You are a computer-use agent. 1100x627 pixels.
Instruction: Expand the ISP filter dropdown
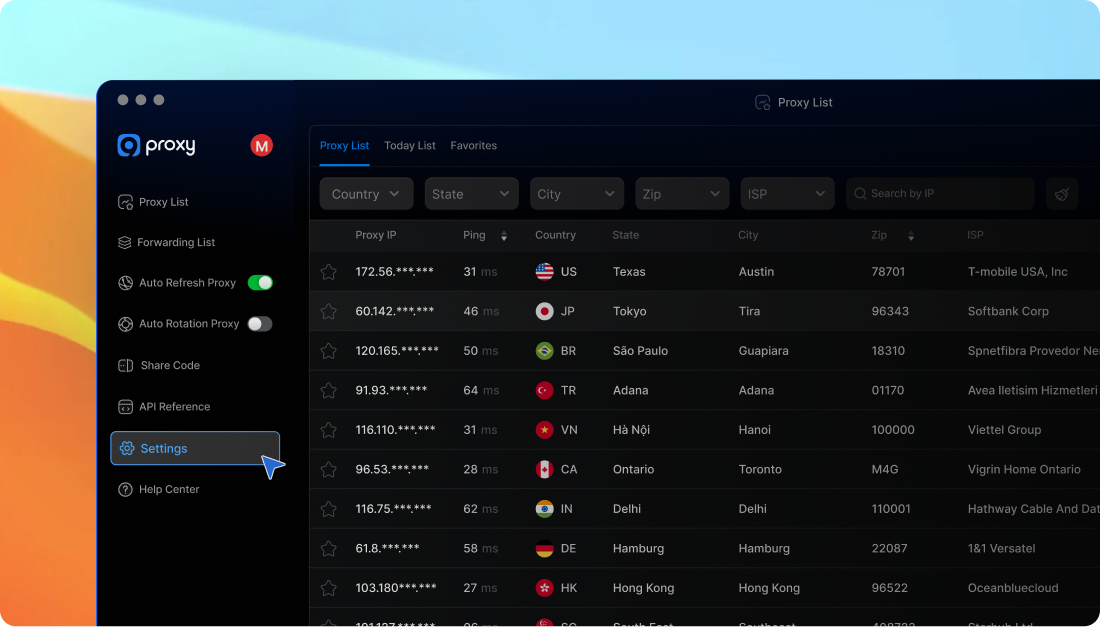[787, 194]
